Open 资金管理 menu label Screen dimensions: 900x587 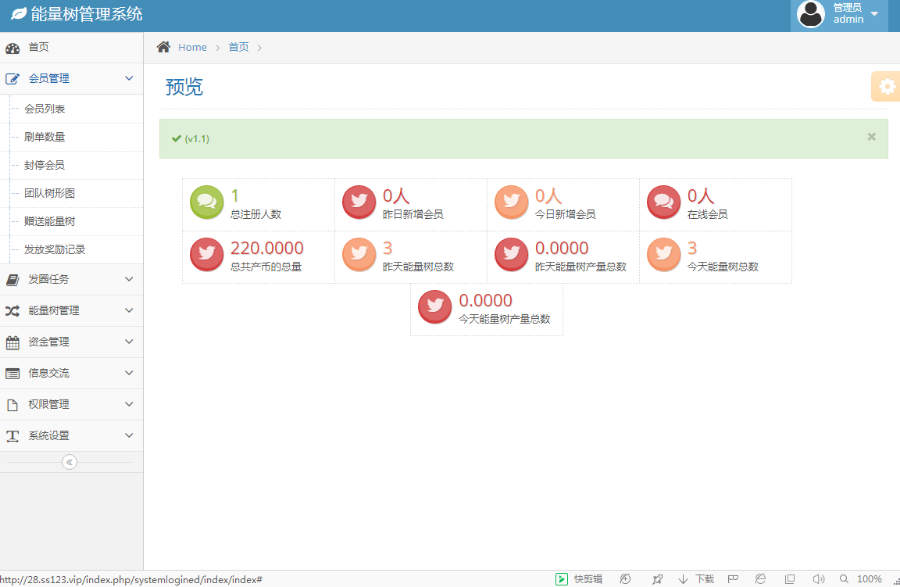coord(49,341)
